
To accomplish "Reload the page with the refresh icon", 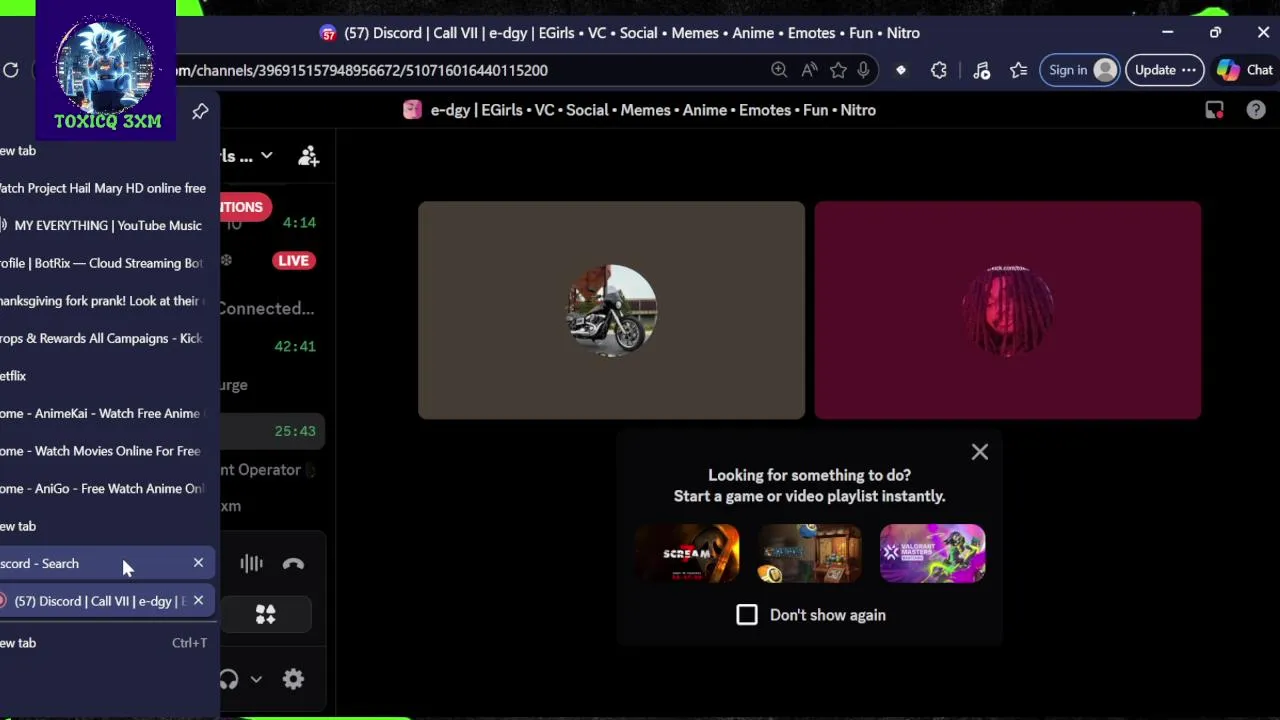I will [x=11, y=70].
